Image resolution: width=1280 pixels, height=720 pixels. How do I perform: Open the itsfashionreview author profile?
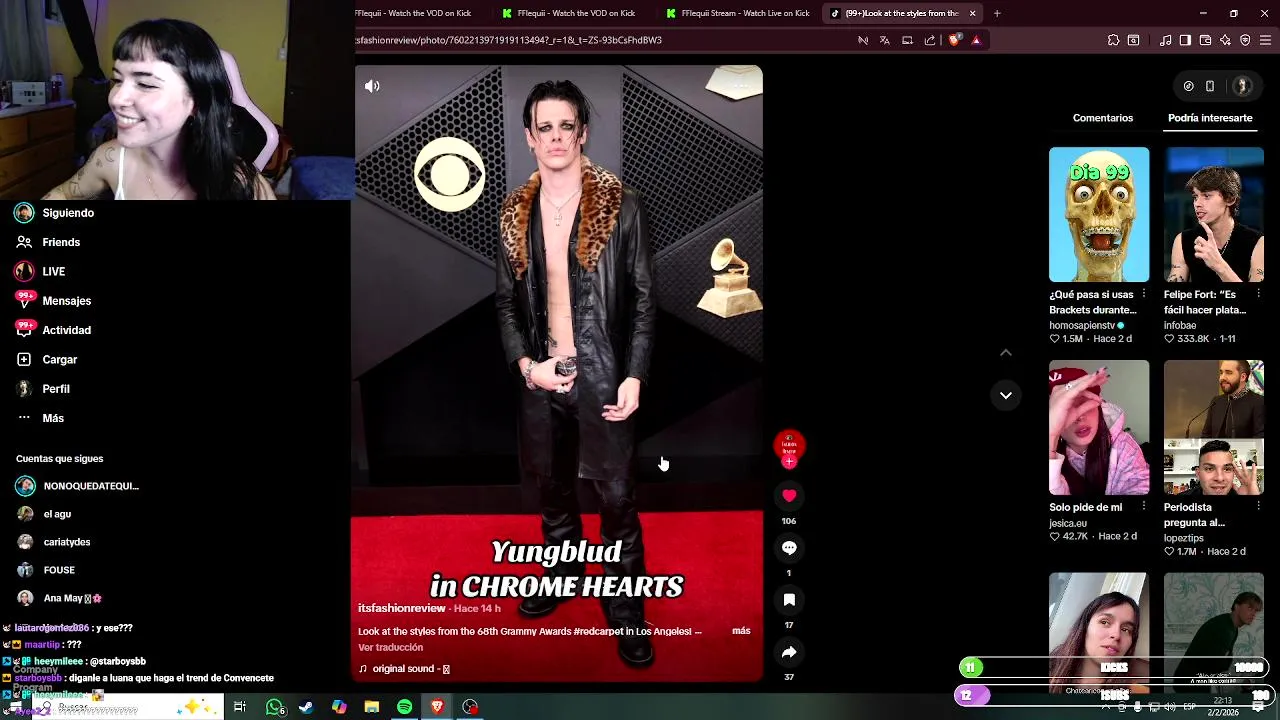tap(402, 608)
